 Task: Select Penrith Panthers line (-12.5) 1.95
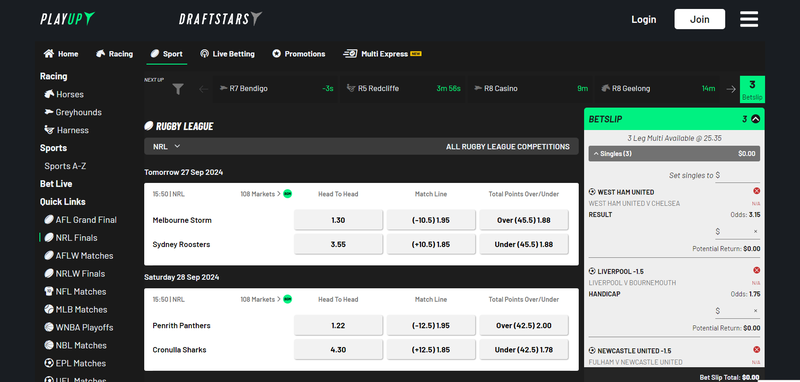coord(431,325)
